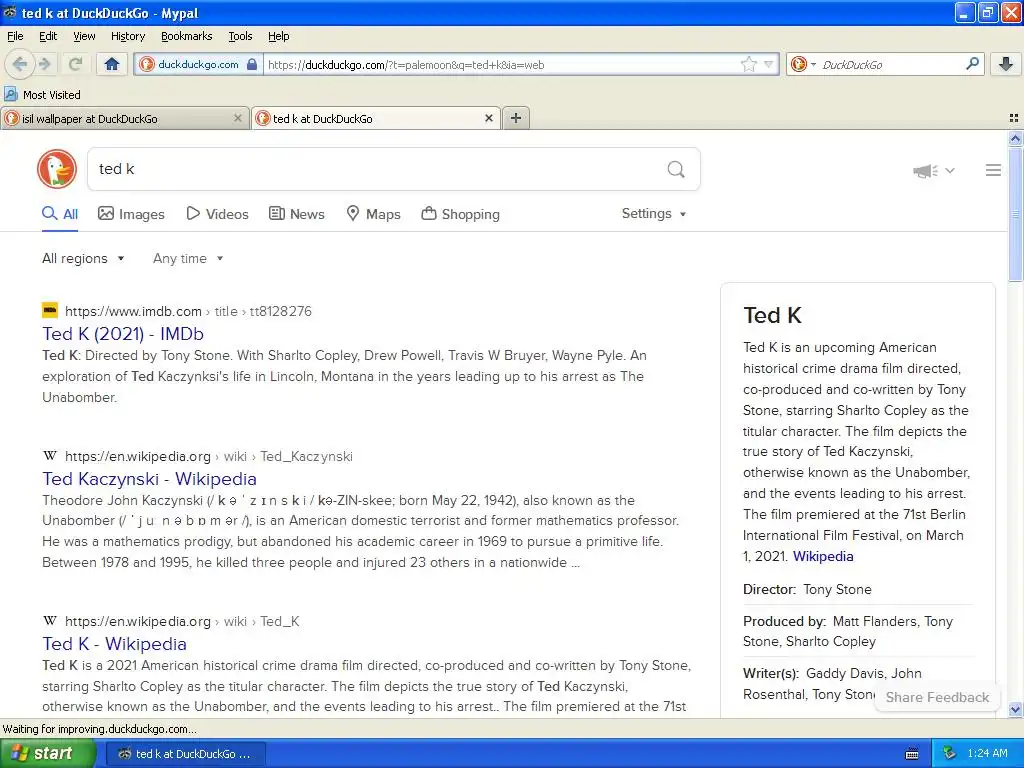1024x768 pixels.
Task: Open the hamburger side menu
Action: click(993, 170)
